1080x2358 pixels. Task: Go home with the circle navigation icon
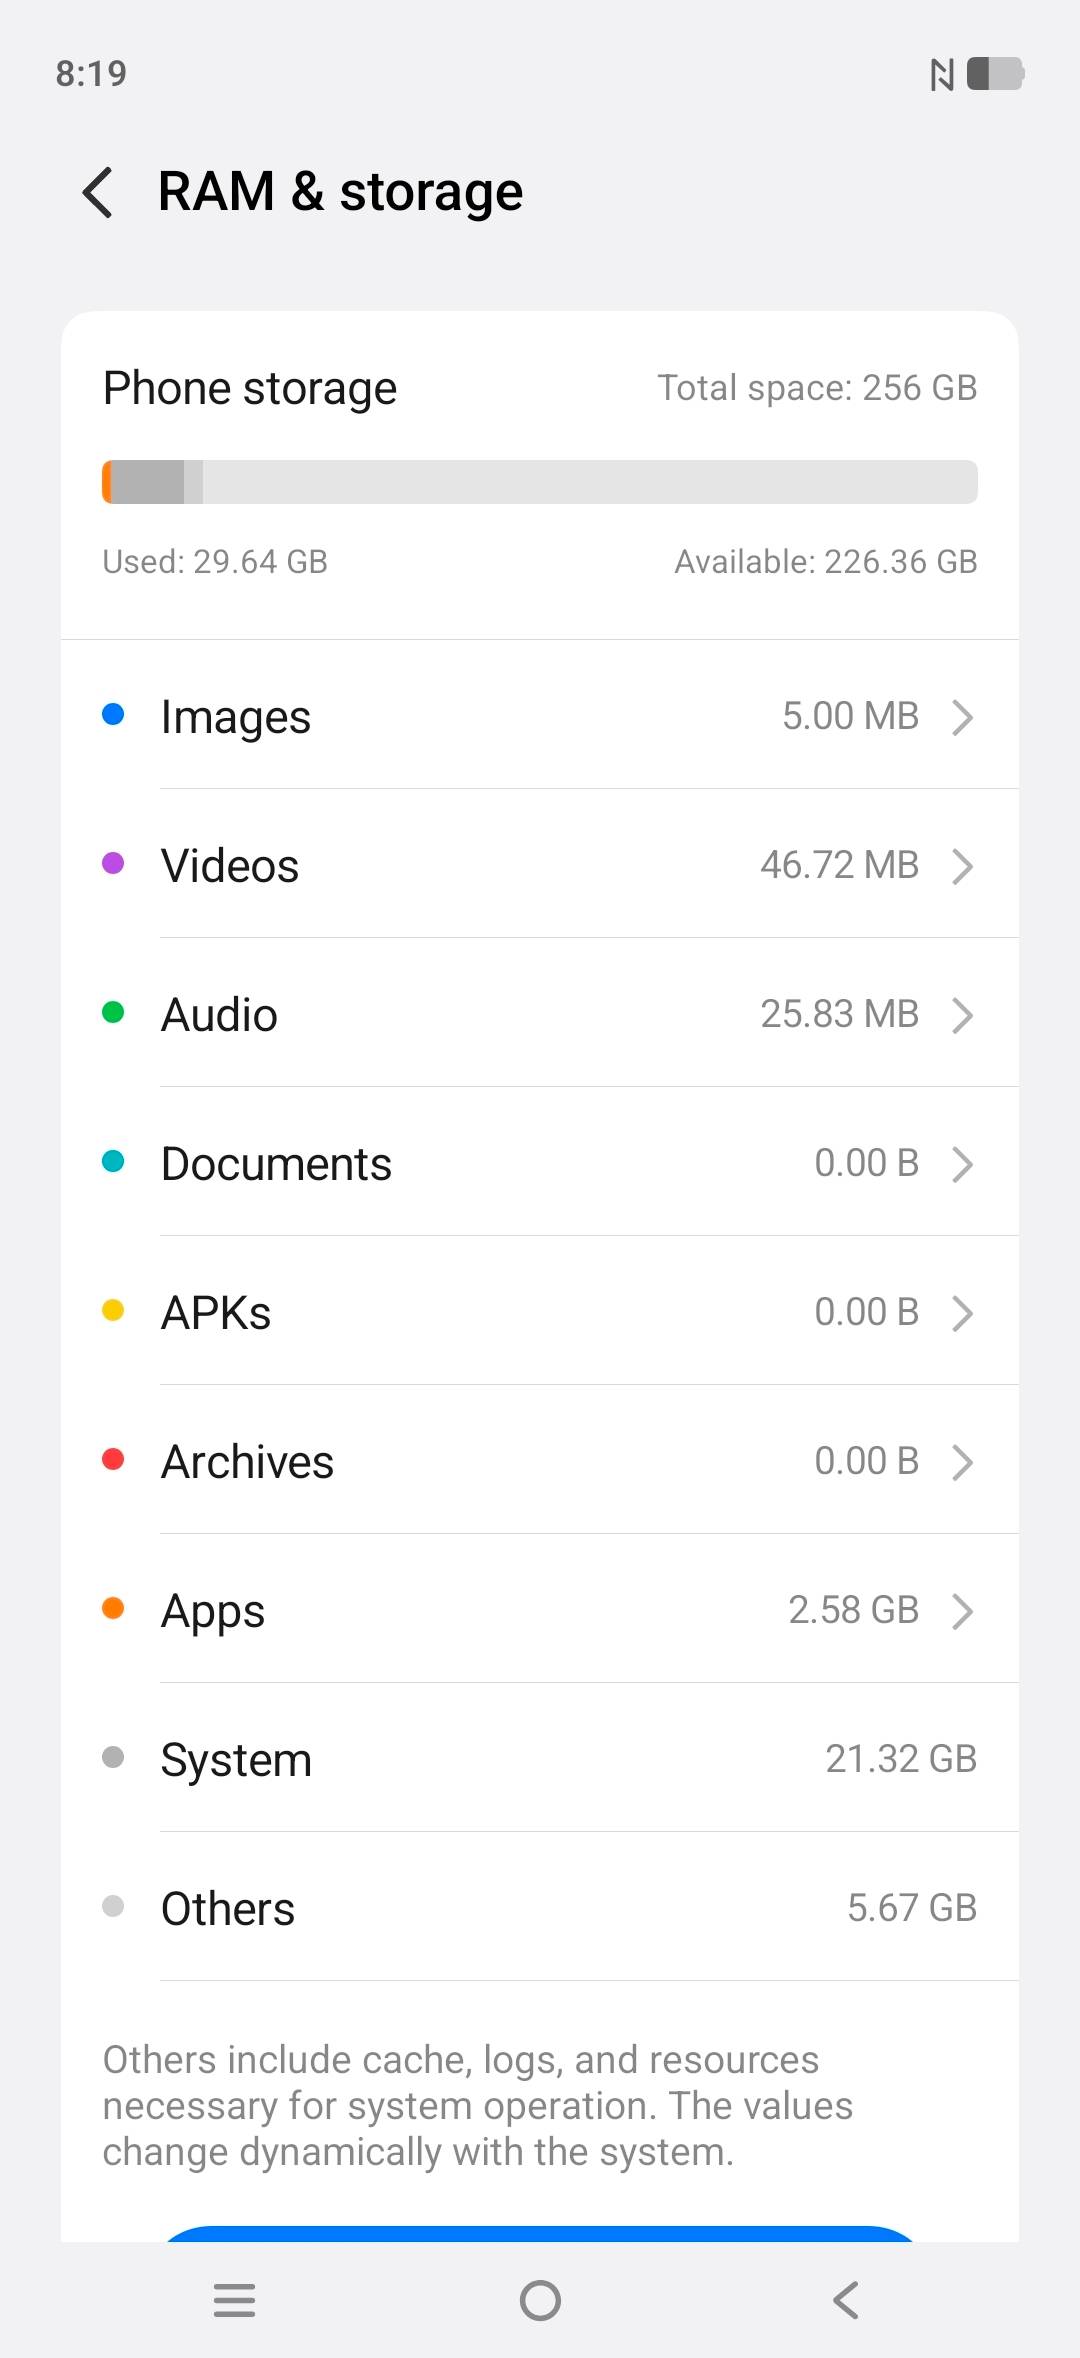[540, 2300]
